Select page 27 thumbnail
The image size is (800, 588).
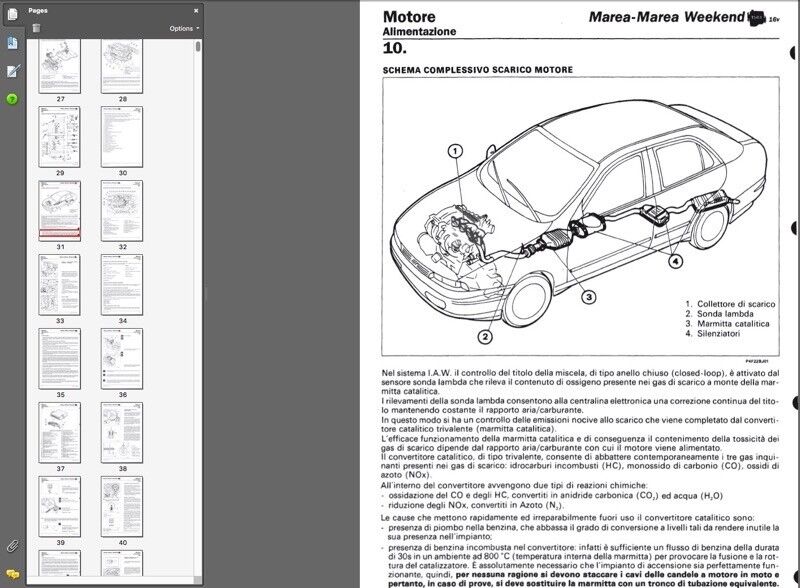[x=60, y=66]
